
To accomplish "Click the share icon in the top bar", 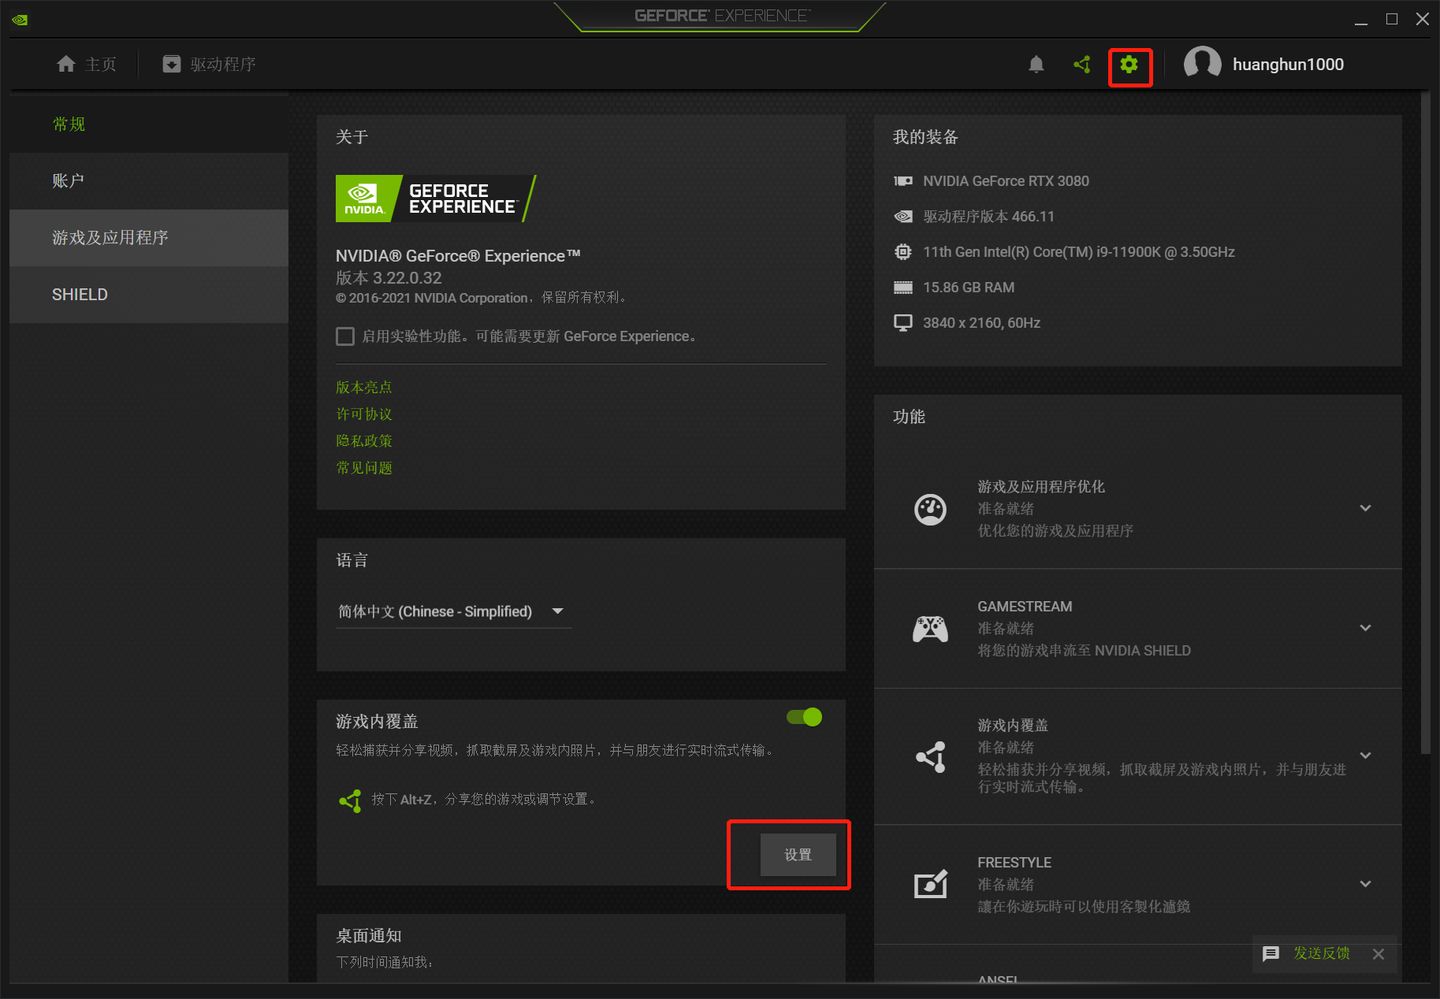I will coord(1081,64).
